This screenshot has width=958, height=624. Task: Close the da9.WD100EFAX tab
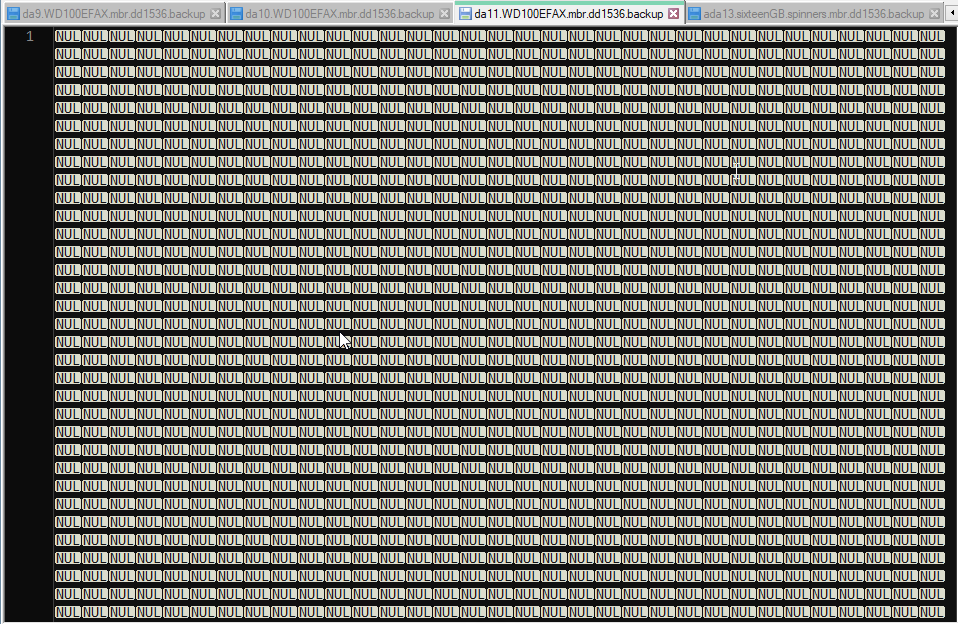(215, 13)
